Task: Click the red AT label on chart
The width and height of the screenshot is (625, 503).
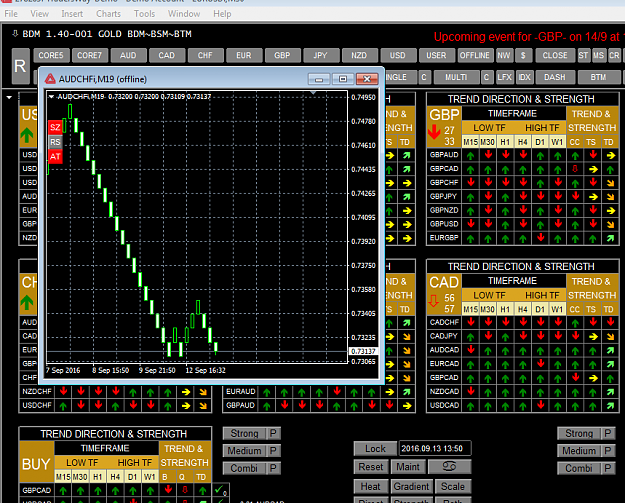Action: pos(55,157)
